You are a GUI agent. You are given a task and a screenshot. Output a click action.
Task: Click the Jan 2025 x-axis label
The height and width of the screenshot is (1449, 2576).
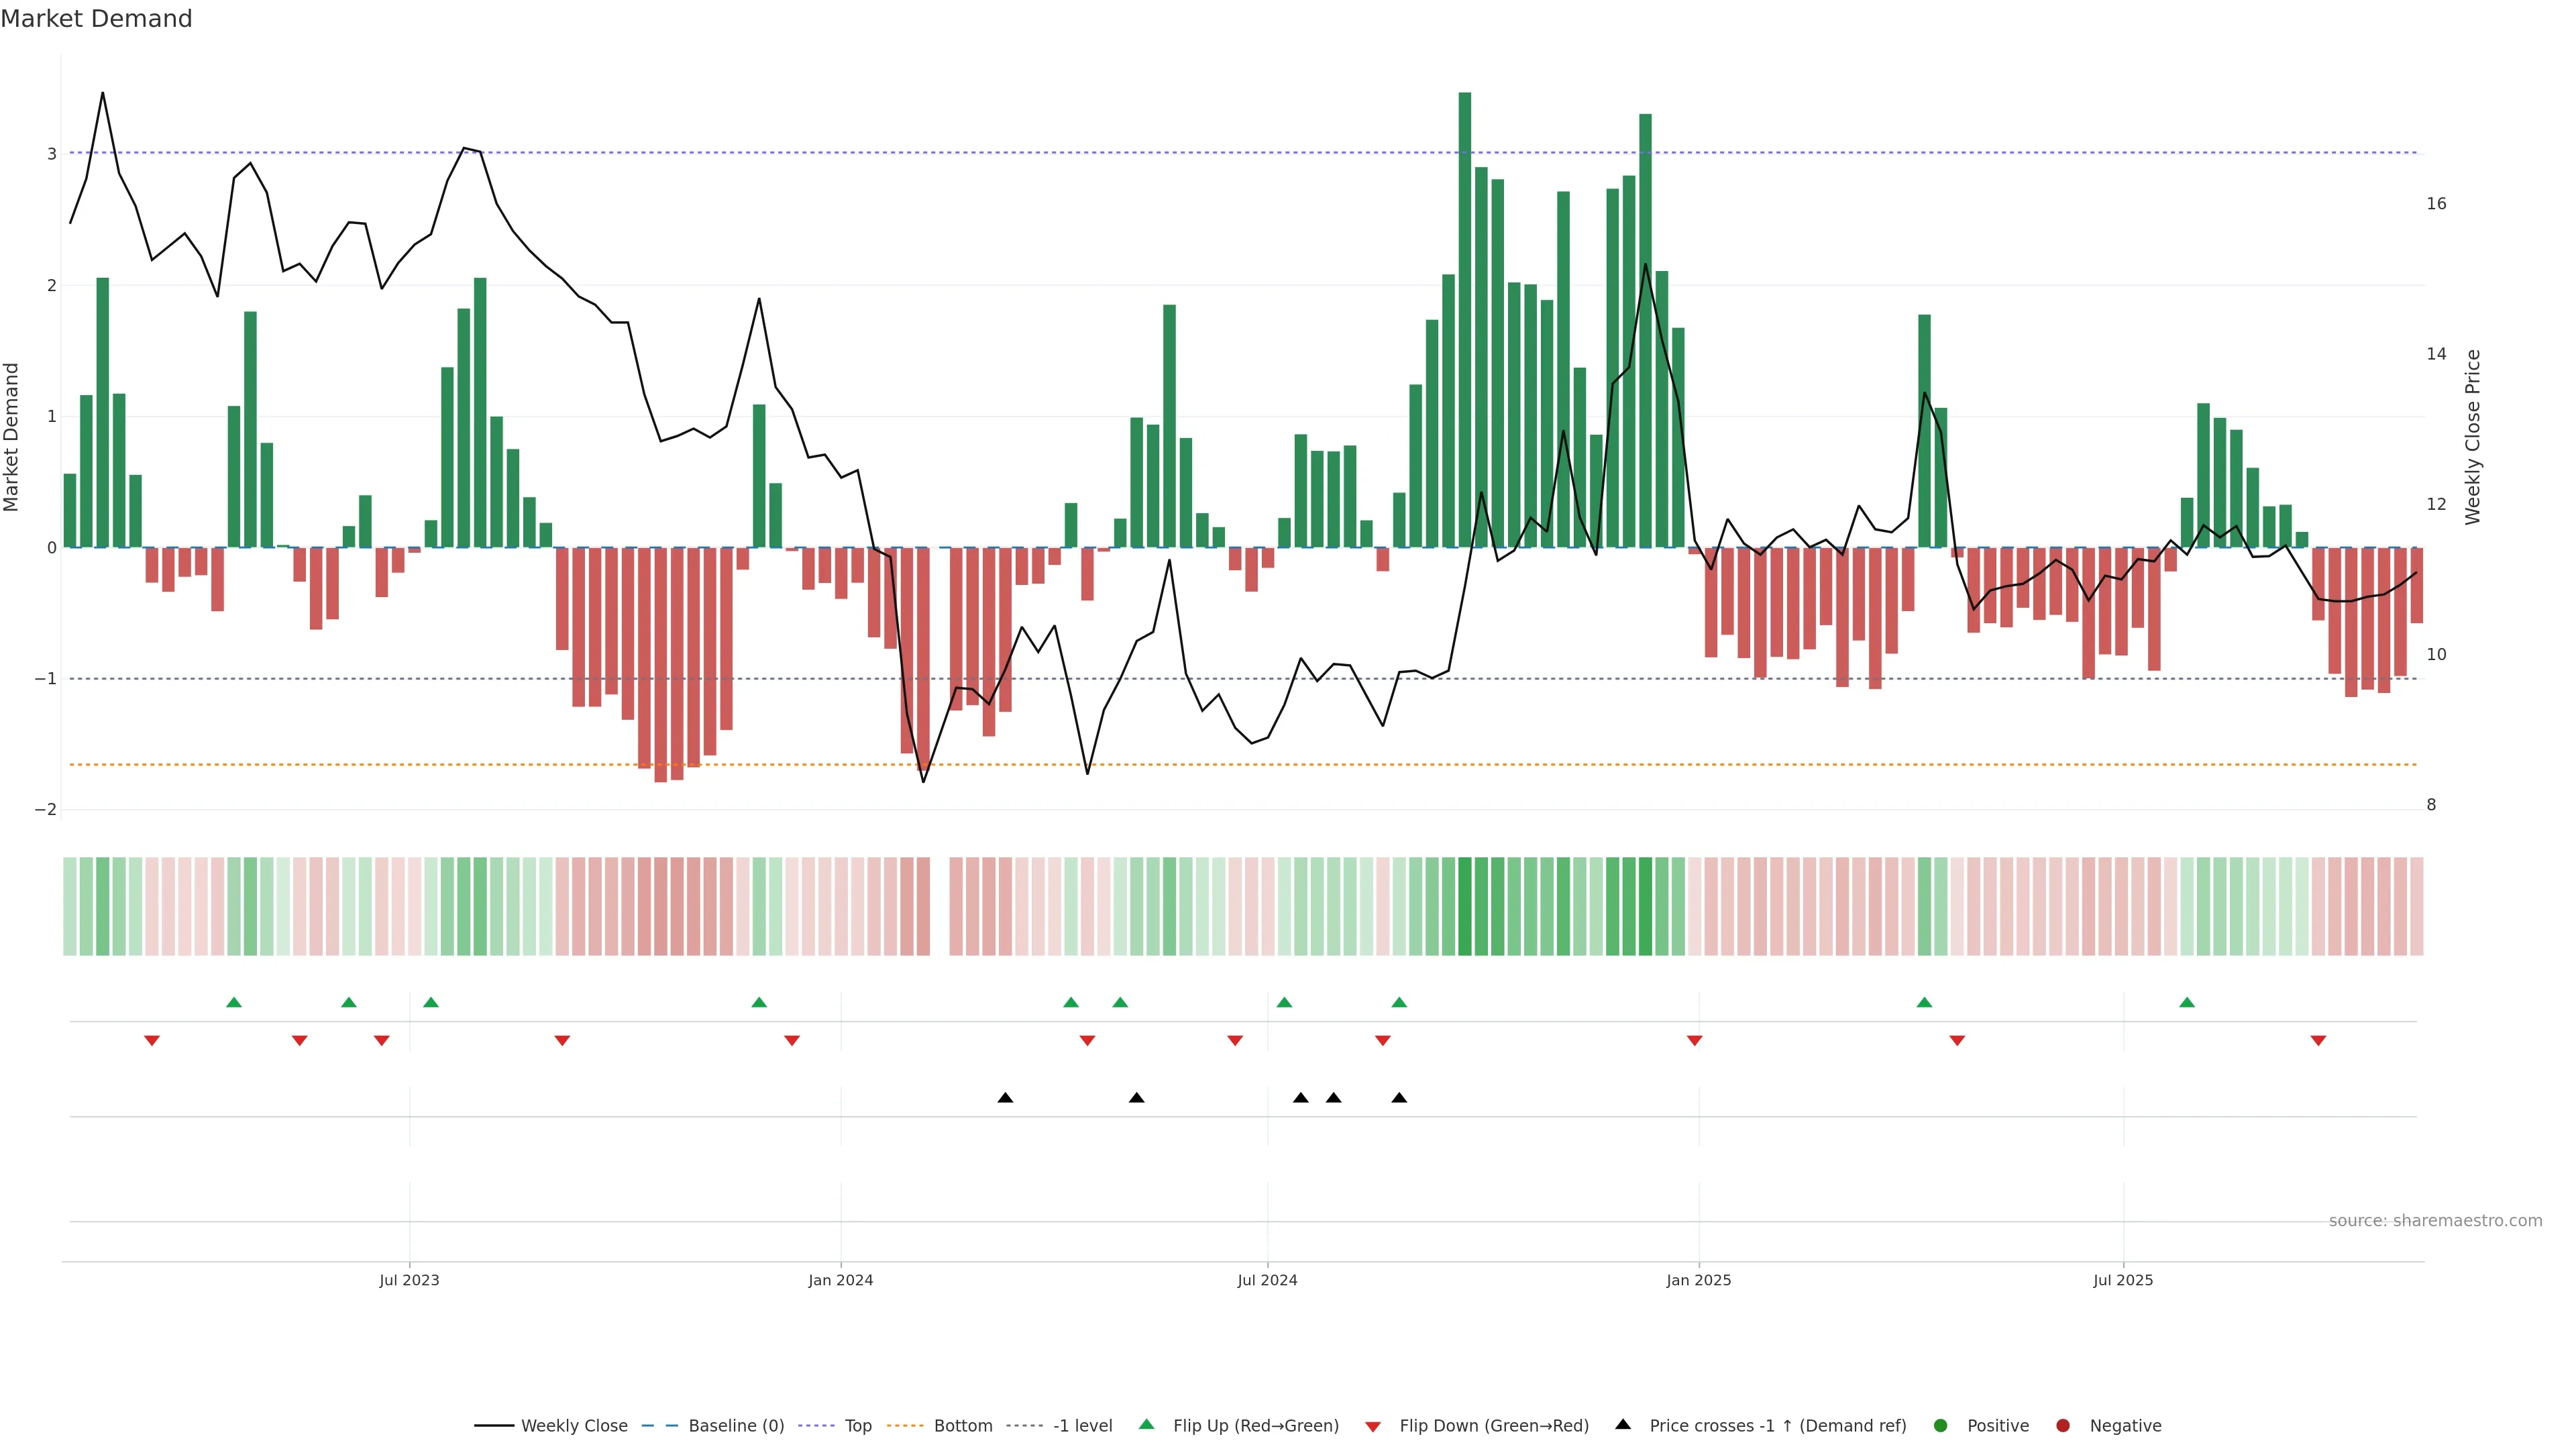click(1698, 1280)
